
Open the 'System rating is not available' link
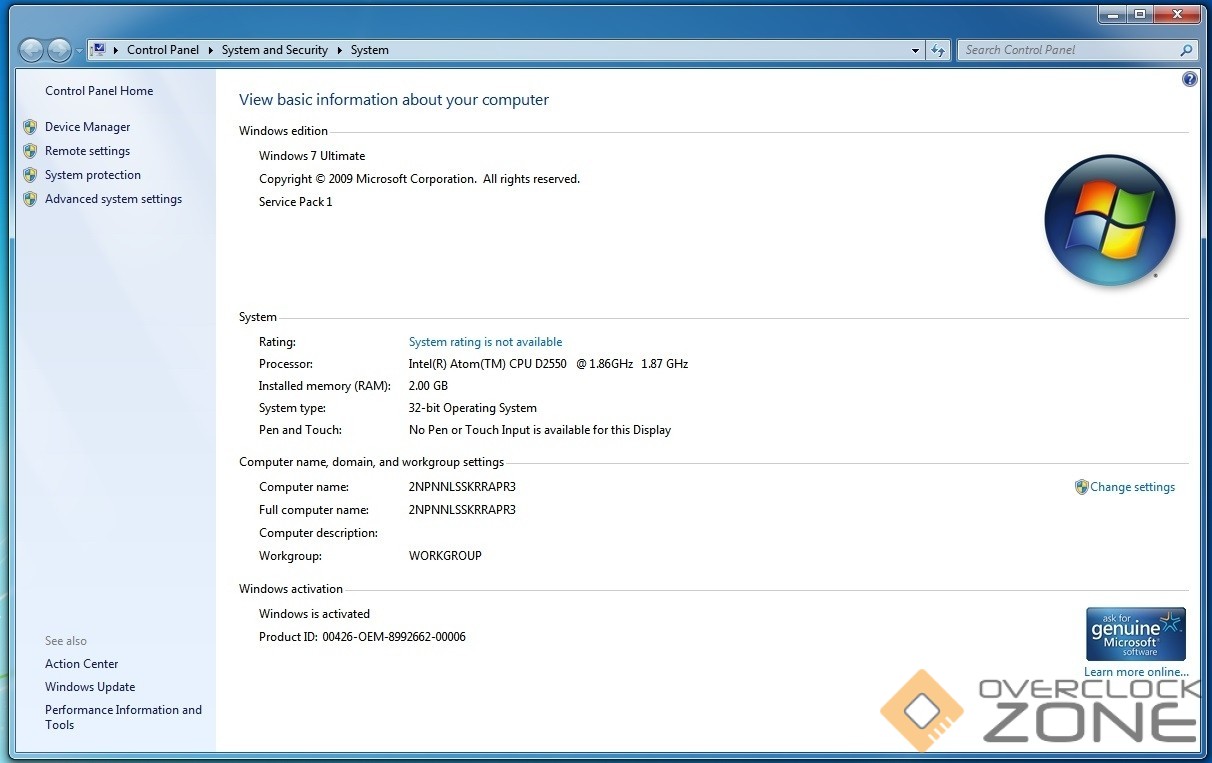[485, 342]
